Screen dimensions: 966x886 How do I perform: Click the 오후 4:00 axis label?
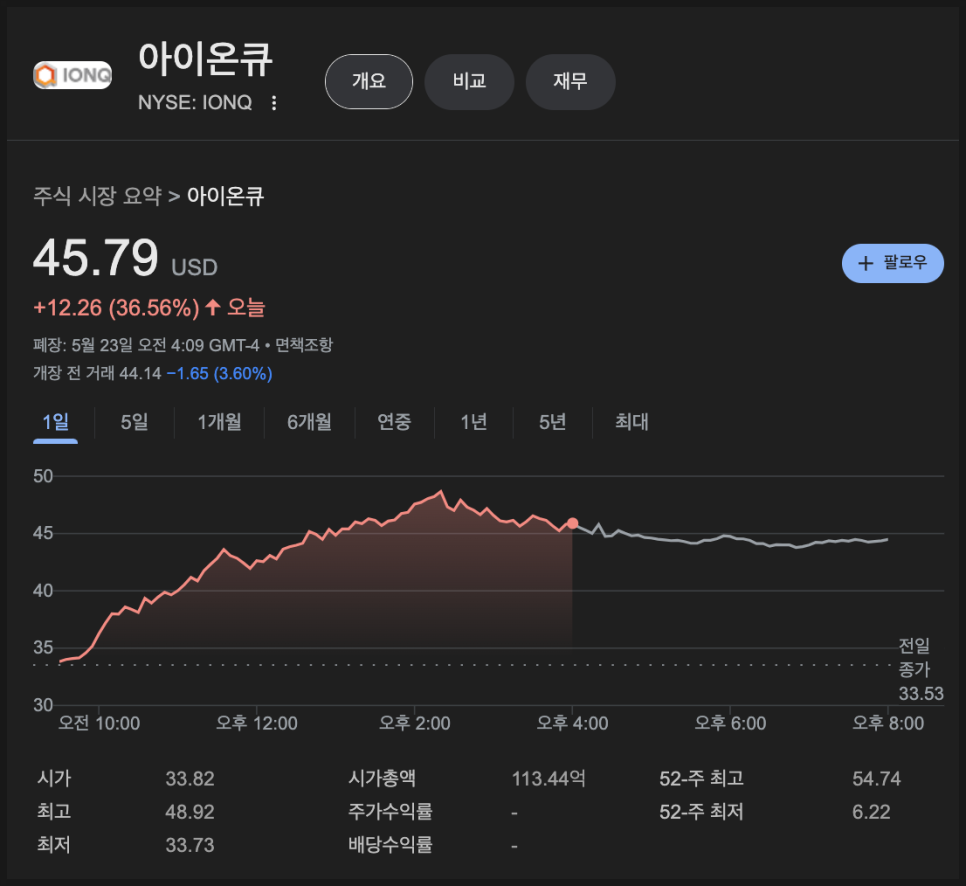coord(572,723)
